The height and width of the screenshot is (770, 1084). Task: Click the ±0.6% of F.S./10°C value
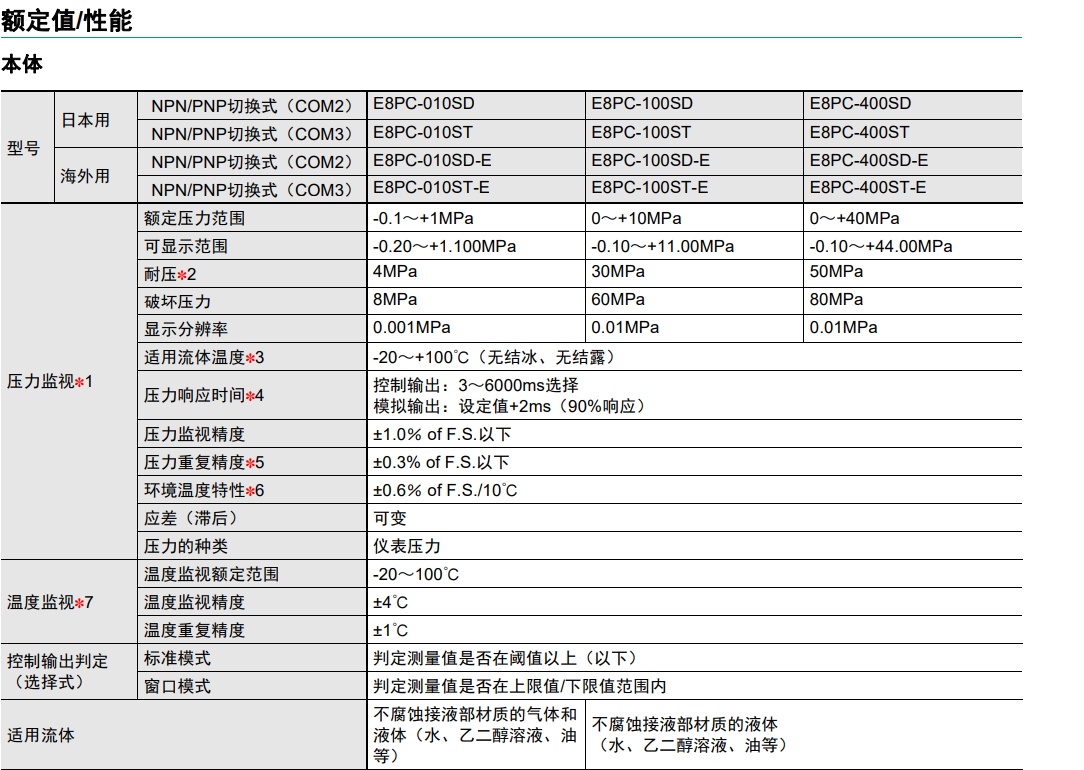445,491
